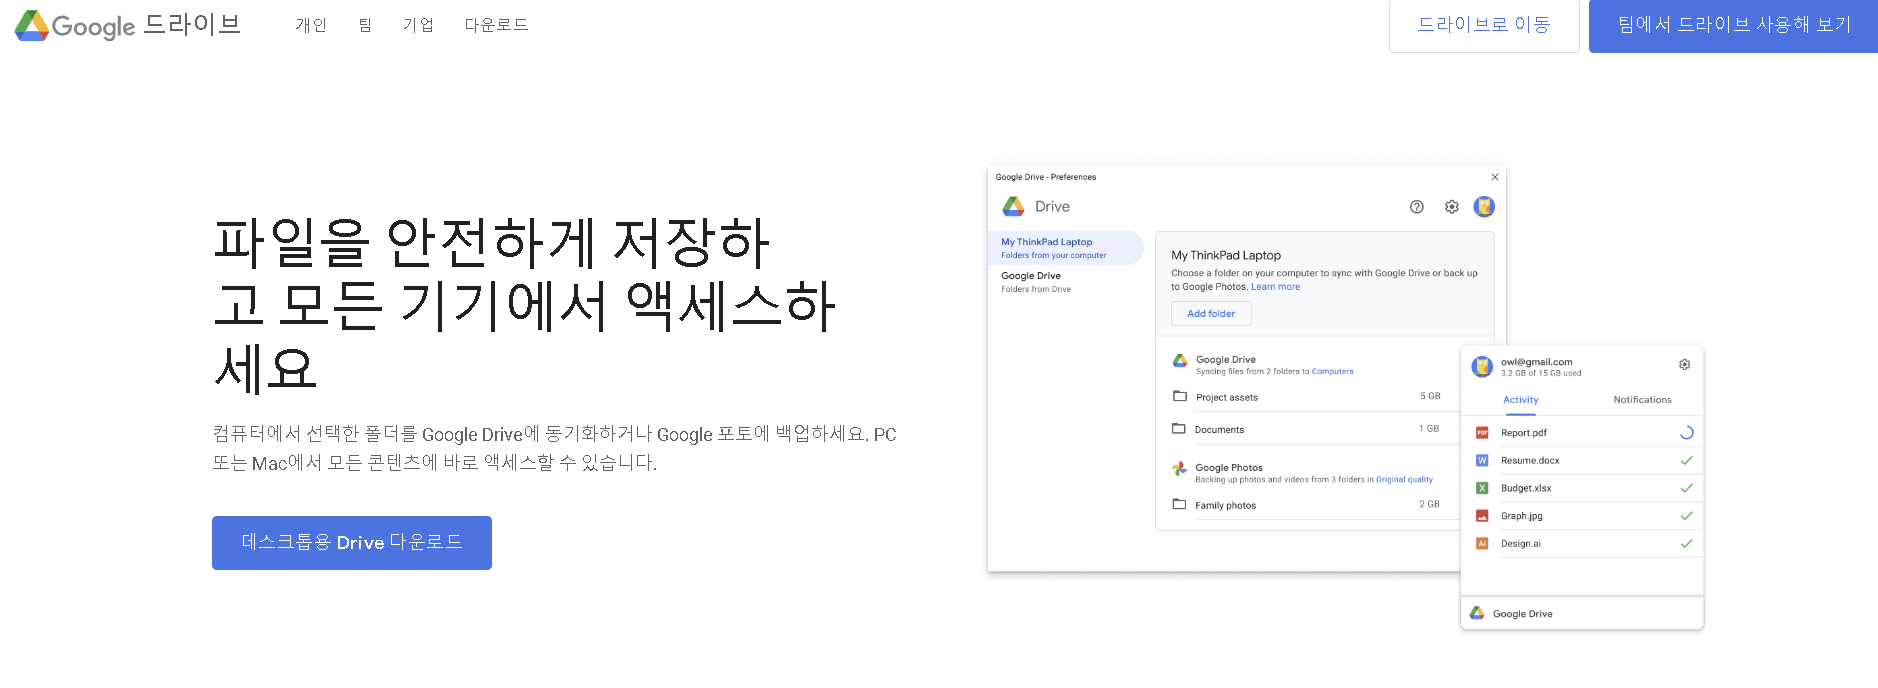Click the help question-mark icon in Preferences

1416,207
